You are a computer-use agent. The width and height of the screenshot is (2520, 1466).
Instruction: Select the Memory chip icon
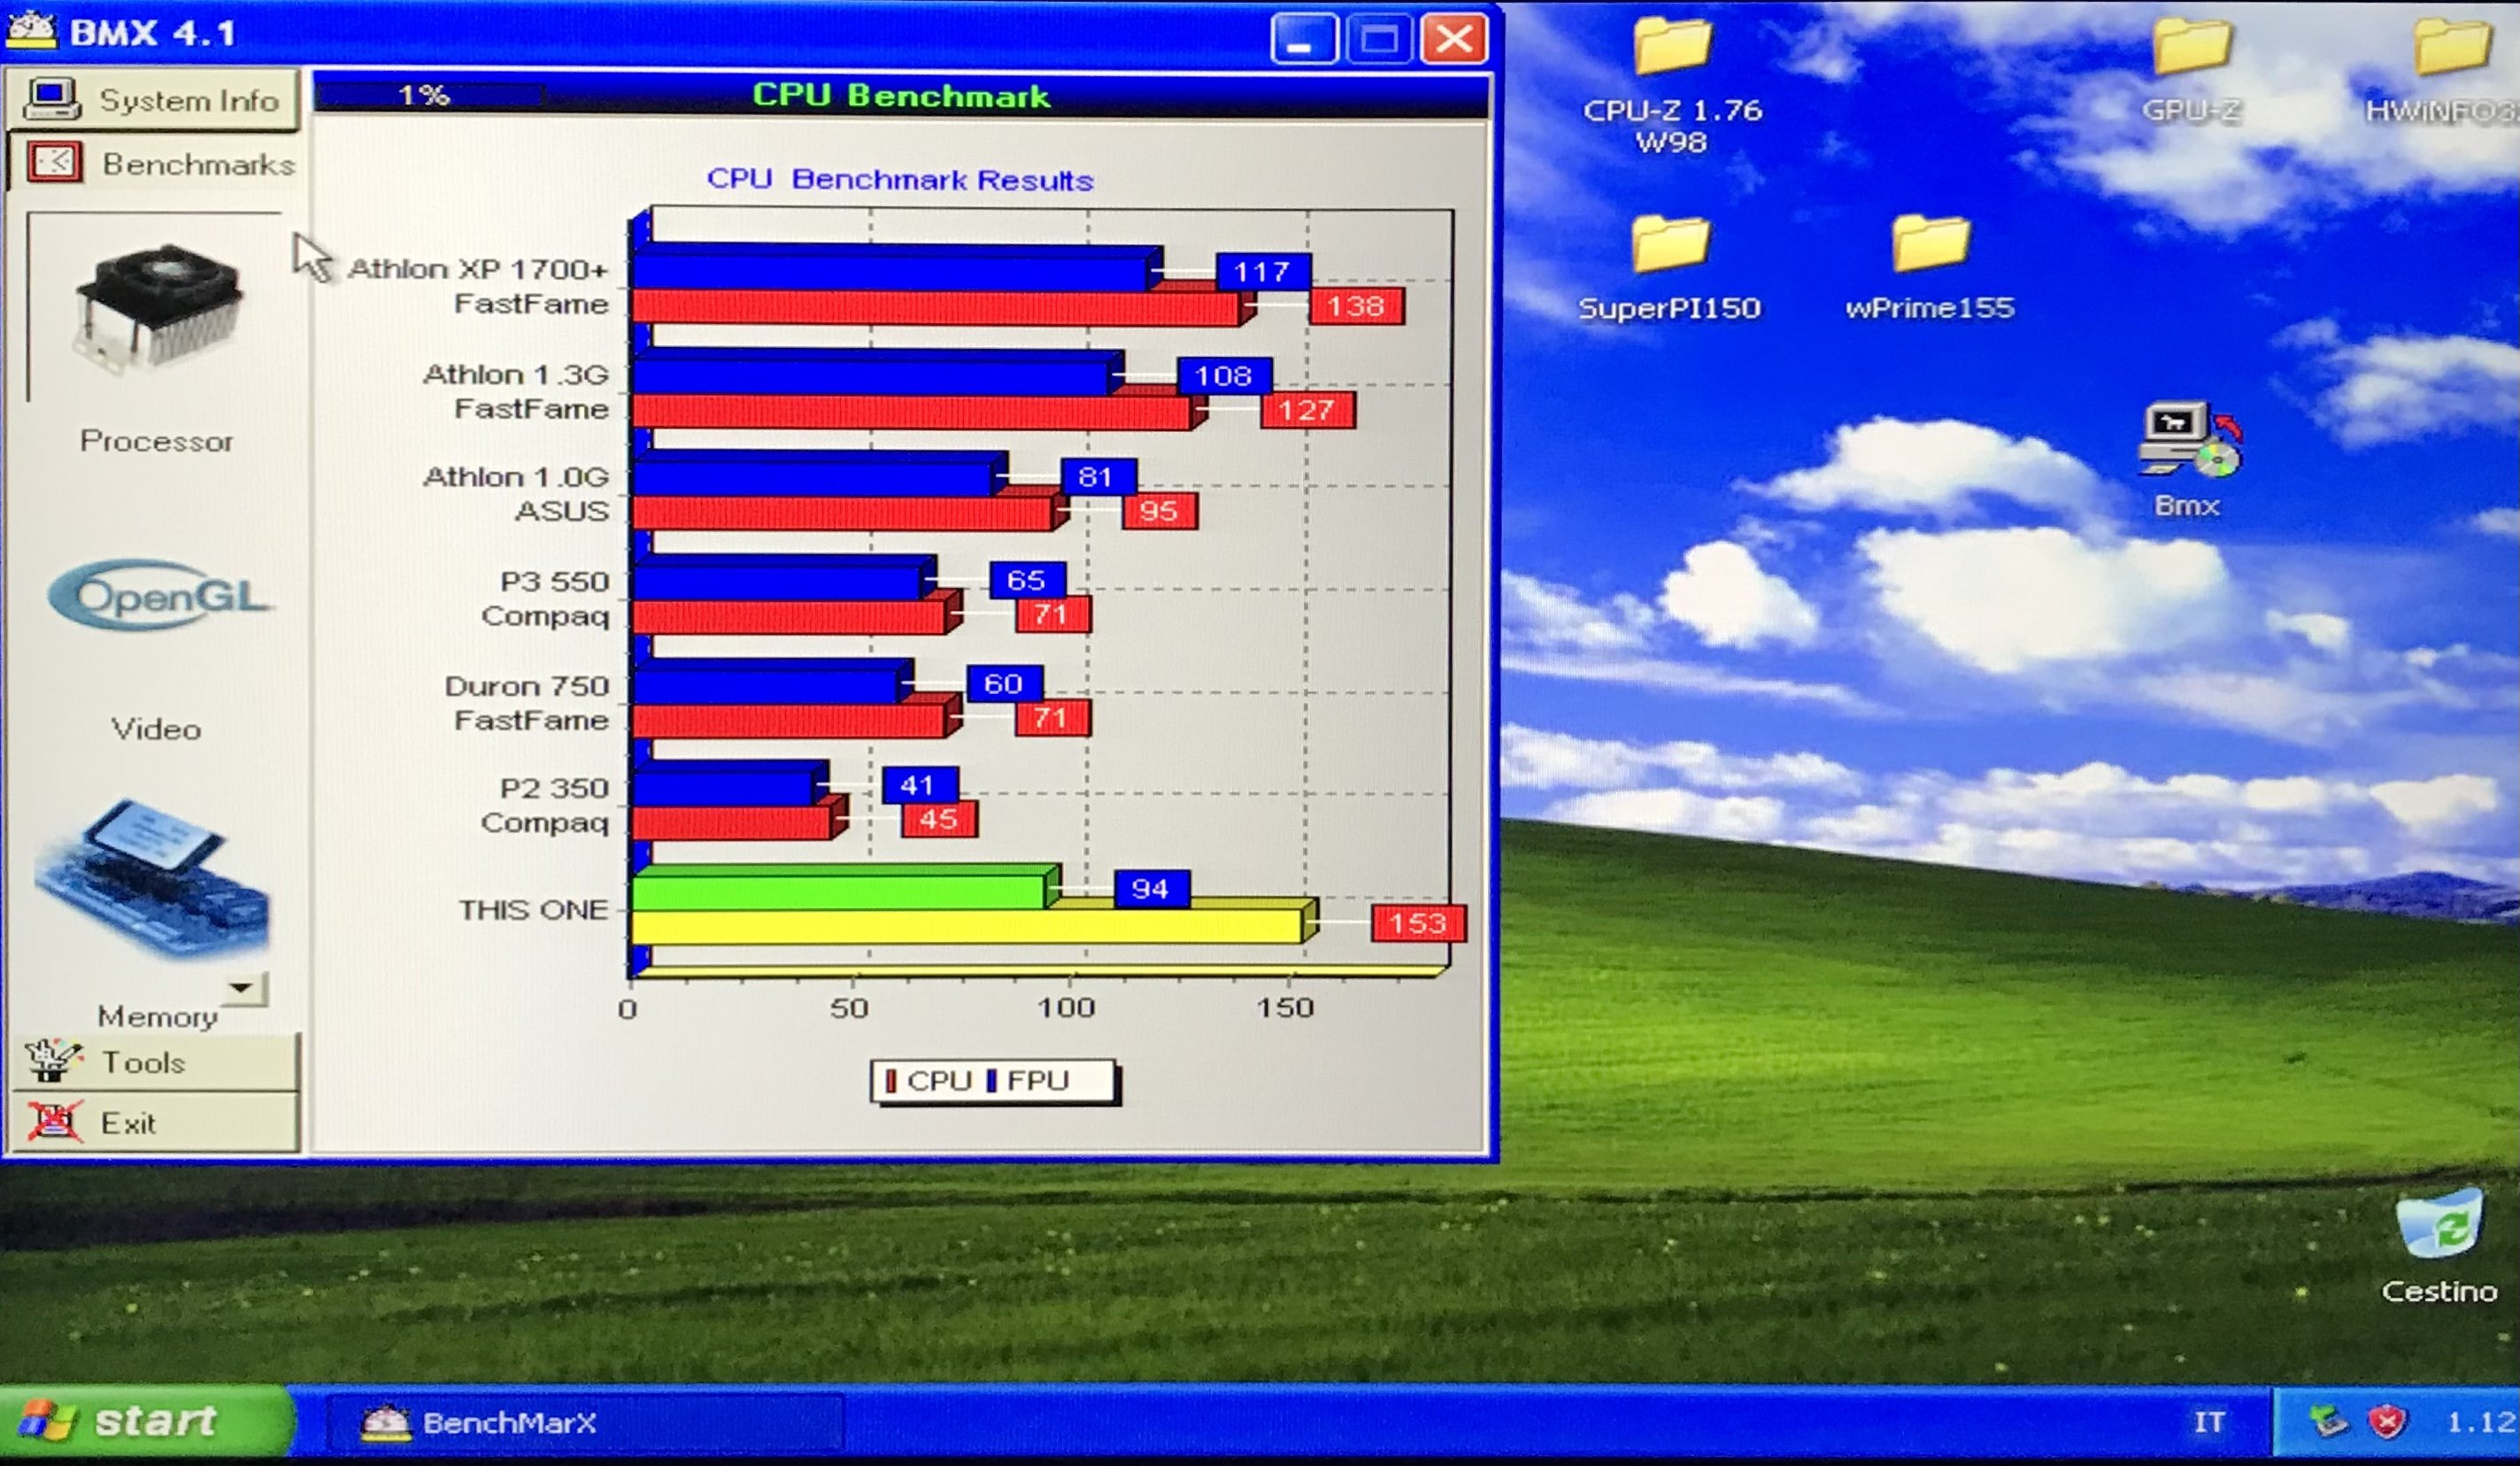(x=152, y=880)
